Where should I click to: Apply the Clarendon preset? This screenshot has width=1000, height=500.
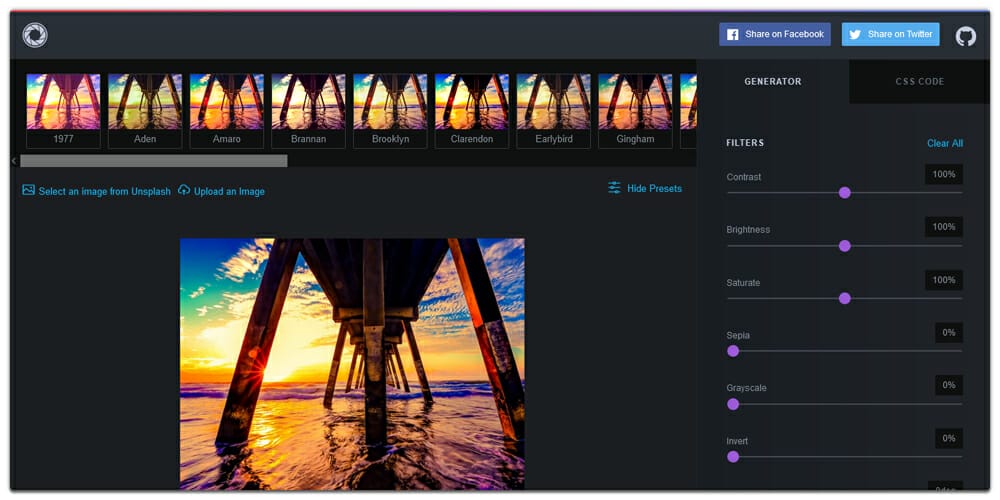471,111
